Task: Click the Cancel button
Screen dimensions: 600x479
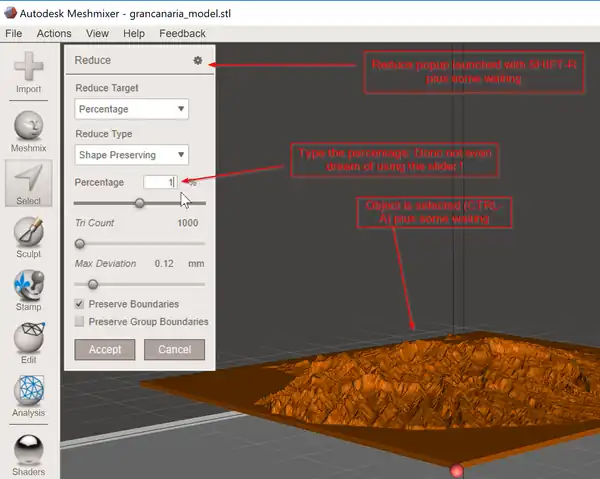Action: 174,350
